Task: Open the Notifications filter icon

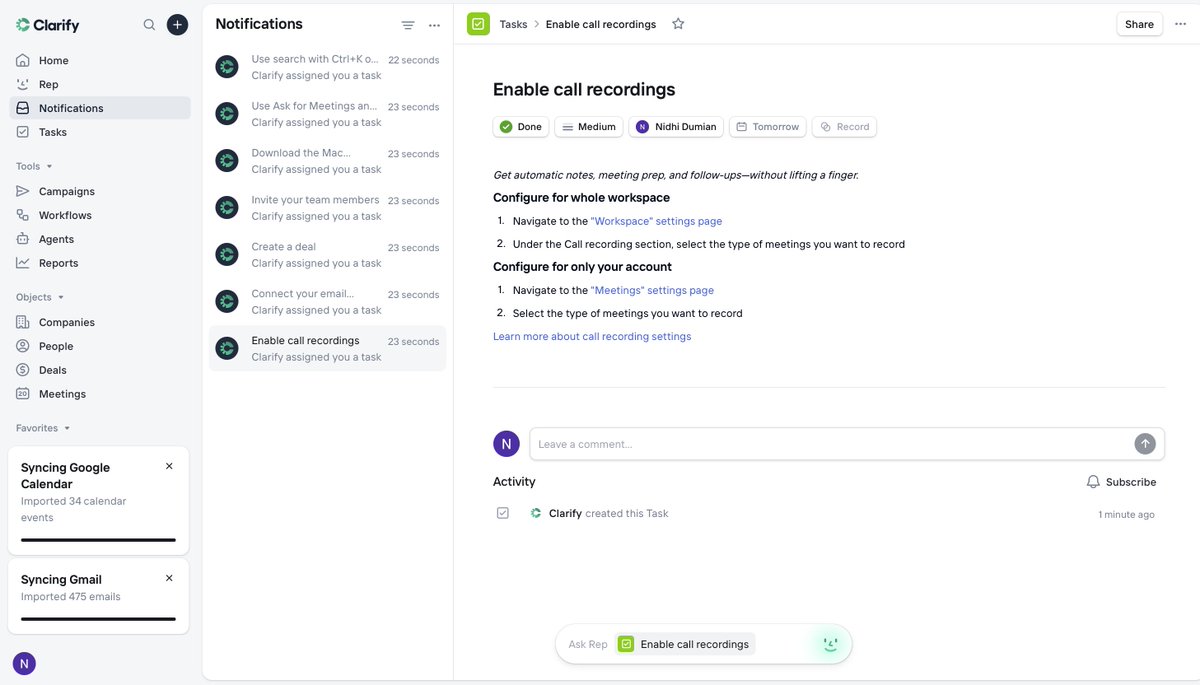Action: coord(408,25)
